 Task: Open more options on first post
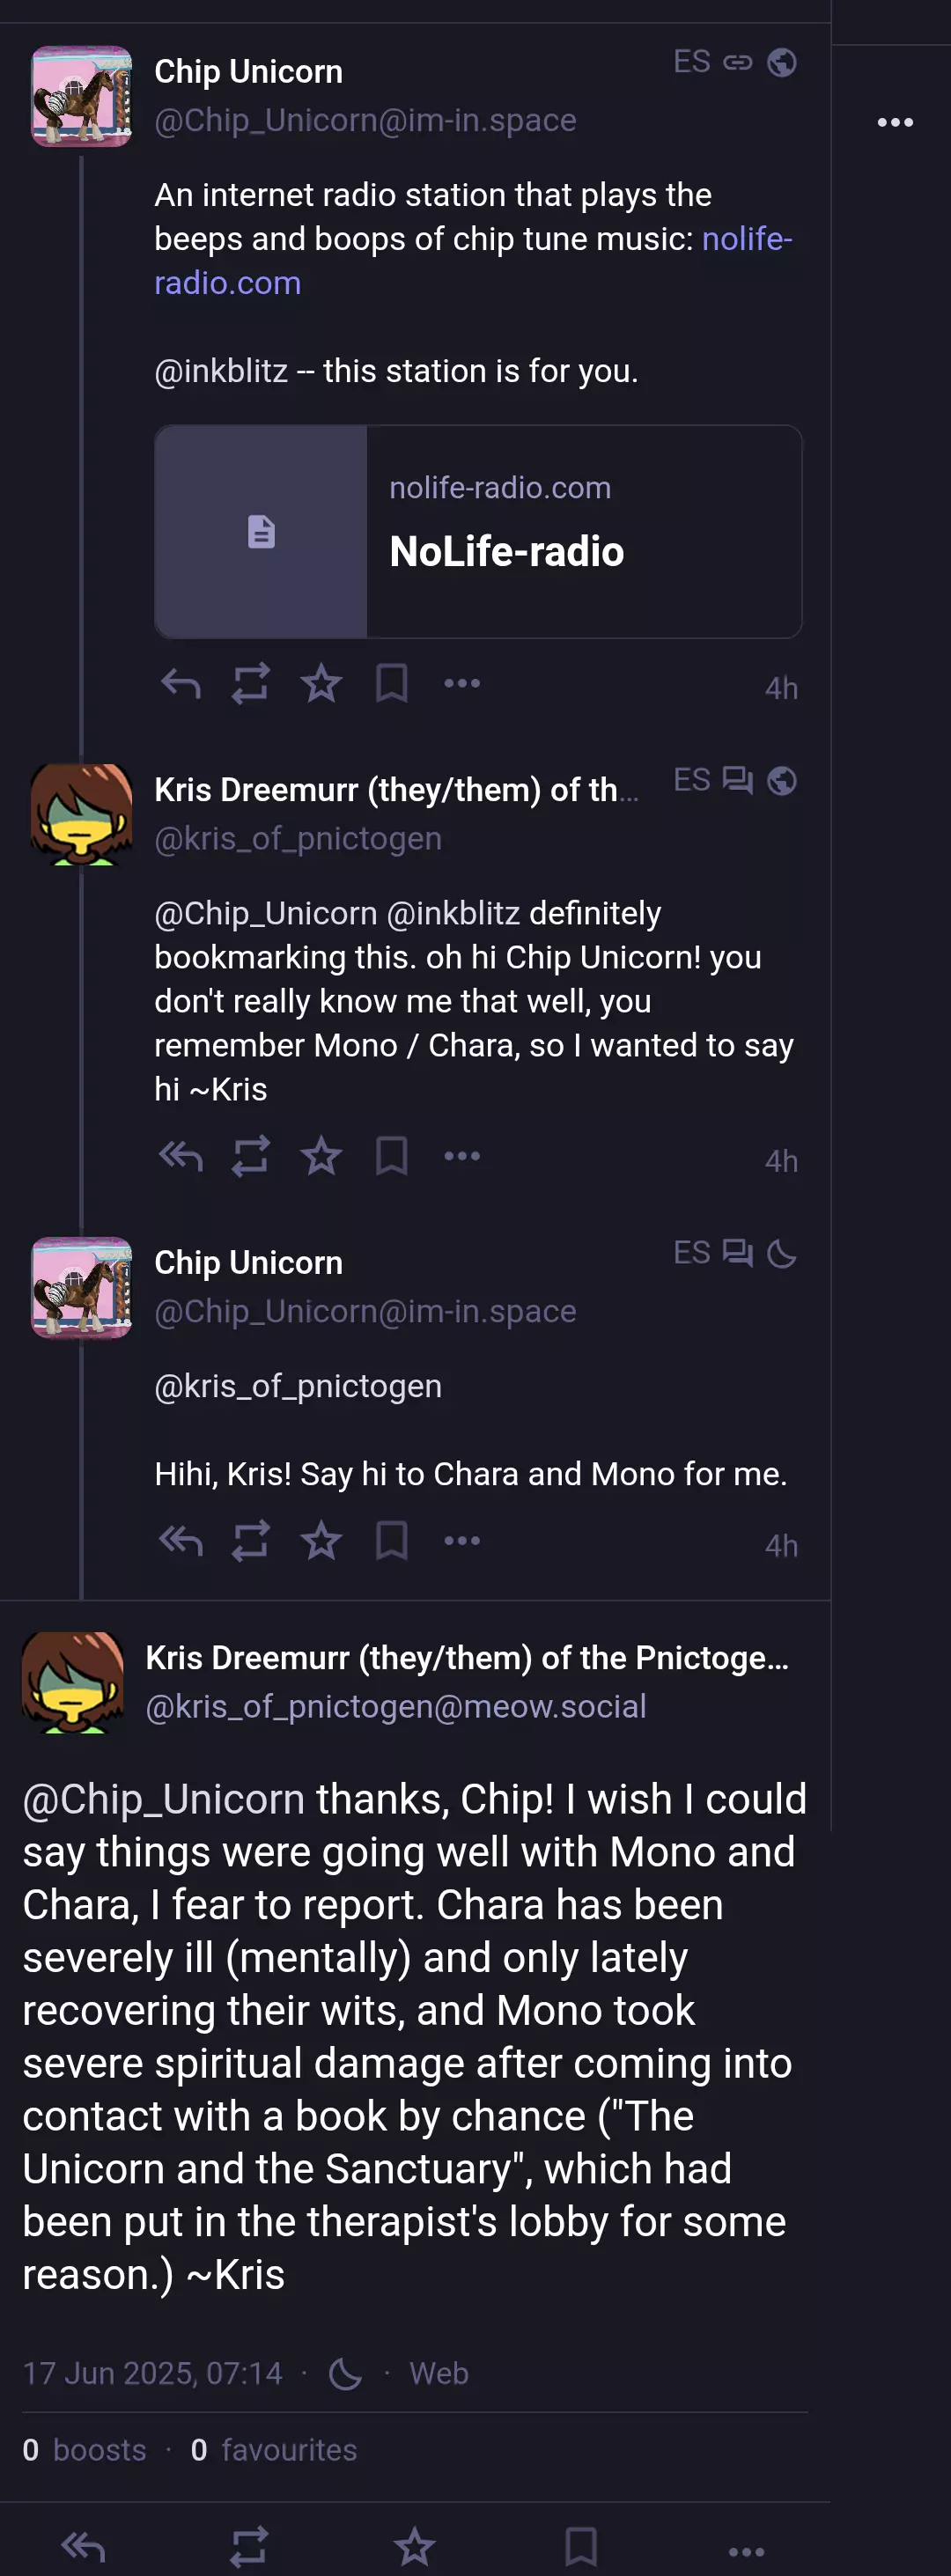462,684
